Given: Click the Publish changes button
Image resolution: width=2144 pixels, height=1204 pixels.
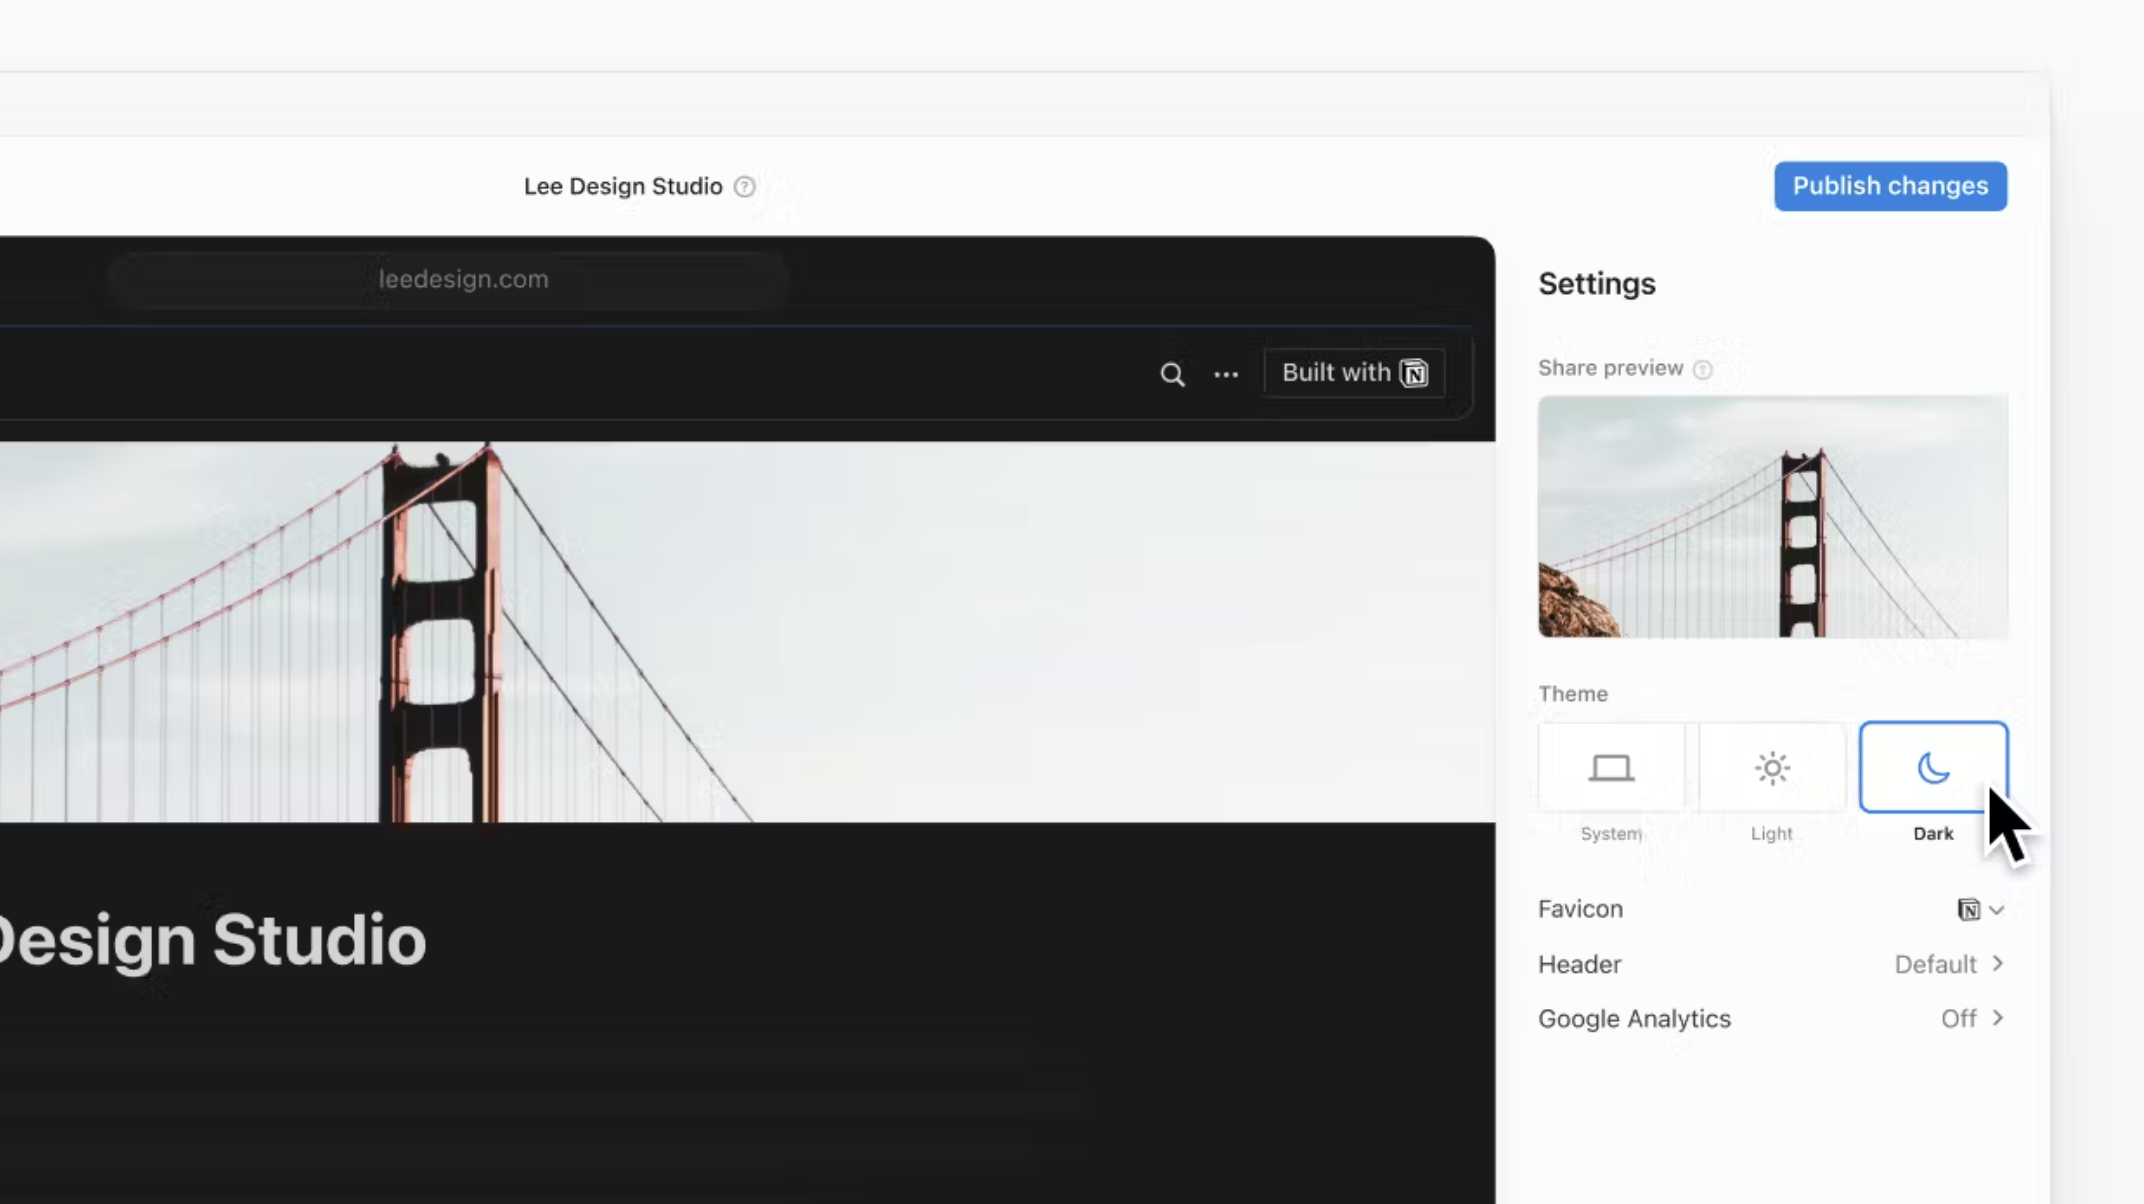Looking at the screenshot, I should pos(1890,186).
